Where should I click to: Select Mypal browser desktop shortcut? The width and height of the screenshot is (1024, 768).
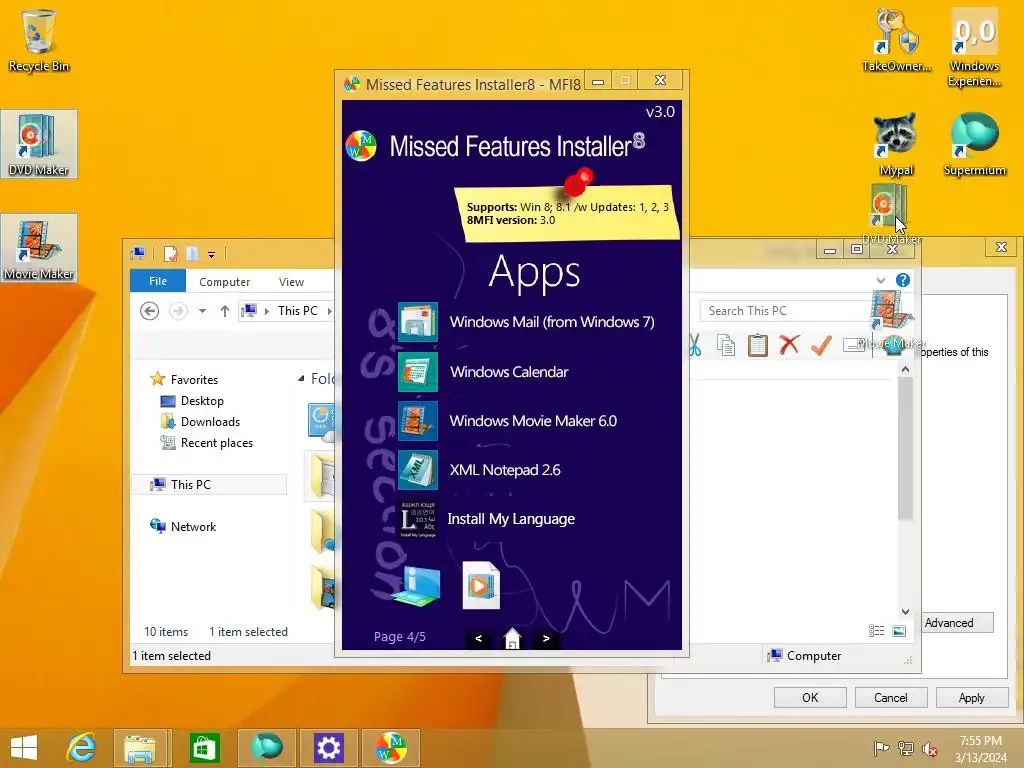[x=895, y=144]
